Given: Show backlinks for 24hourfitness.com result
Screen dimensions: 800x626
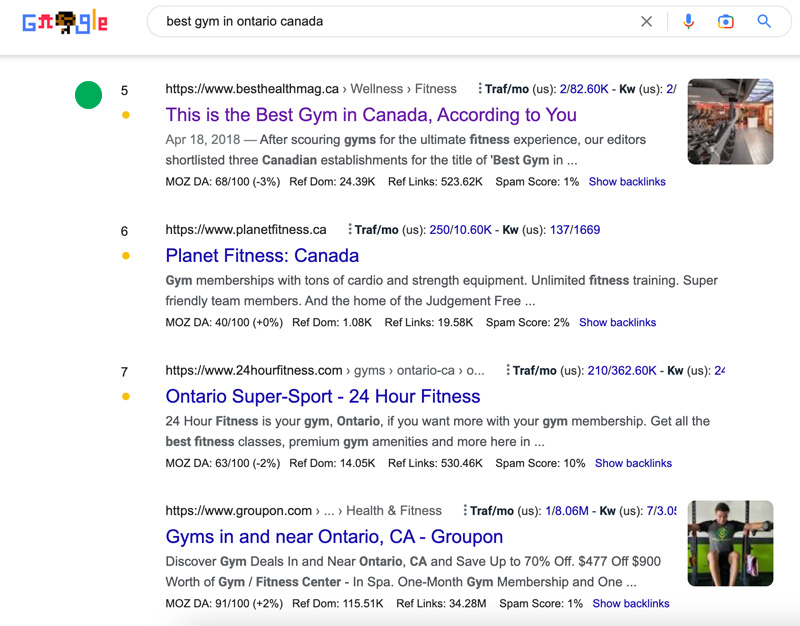Looking at the screenshot, I should coord(633,463).
